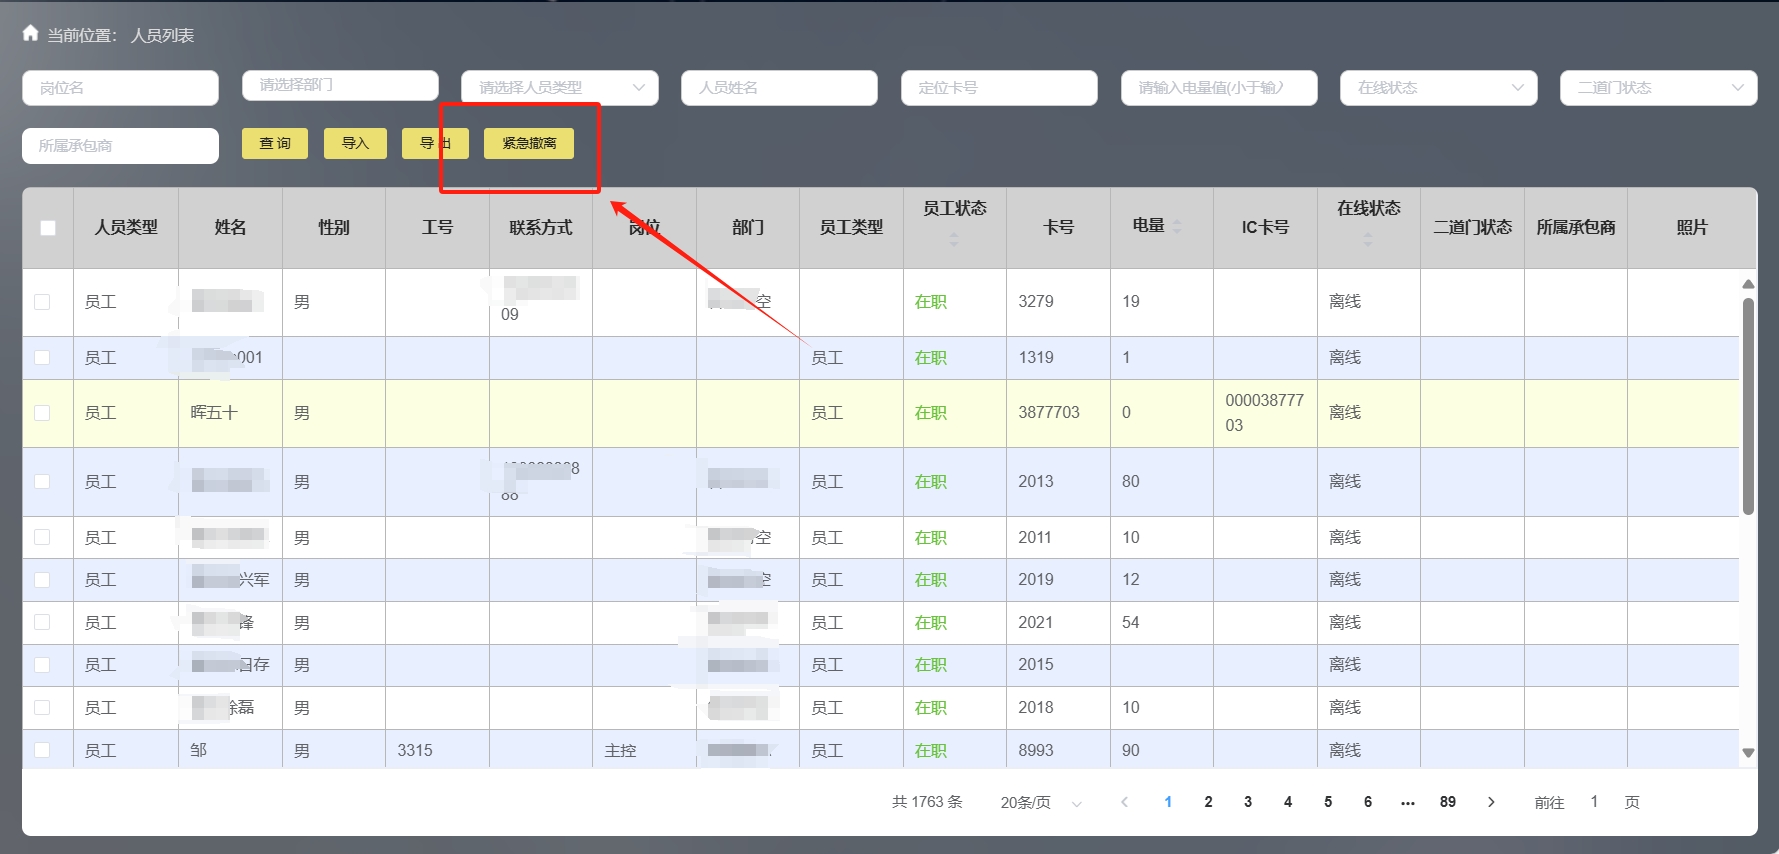Open the 请选择人员类型 dropdown
1779x854 pixels.
point(559,88)
